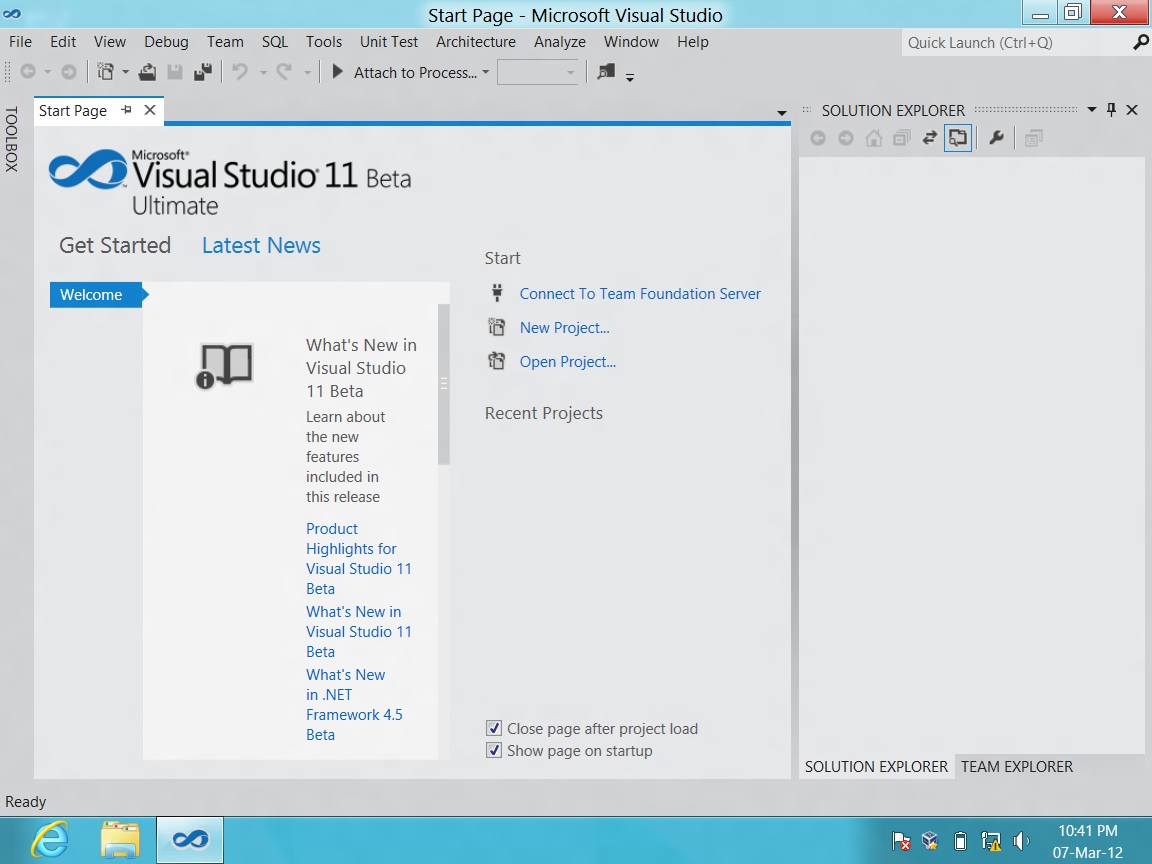Click the Attach to Process... button
Screen dimensions: 1152x864
[415, 72]
